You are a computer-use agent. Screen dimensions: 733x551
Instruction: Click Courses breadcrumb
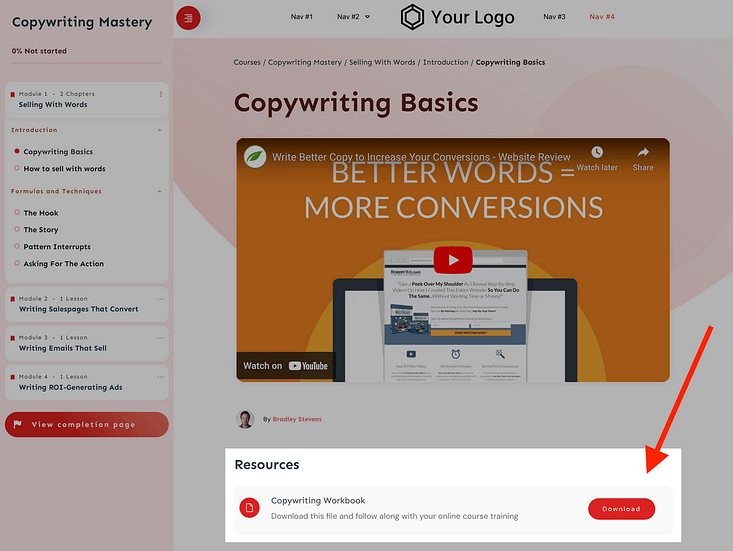point(247,62)
